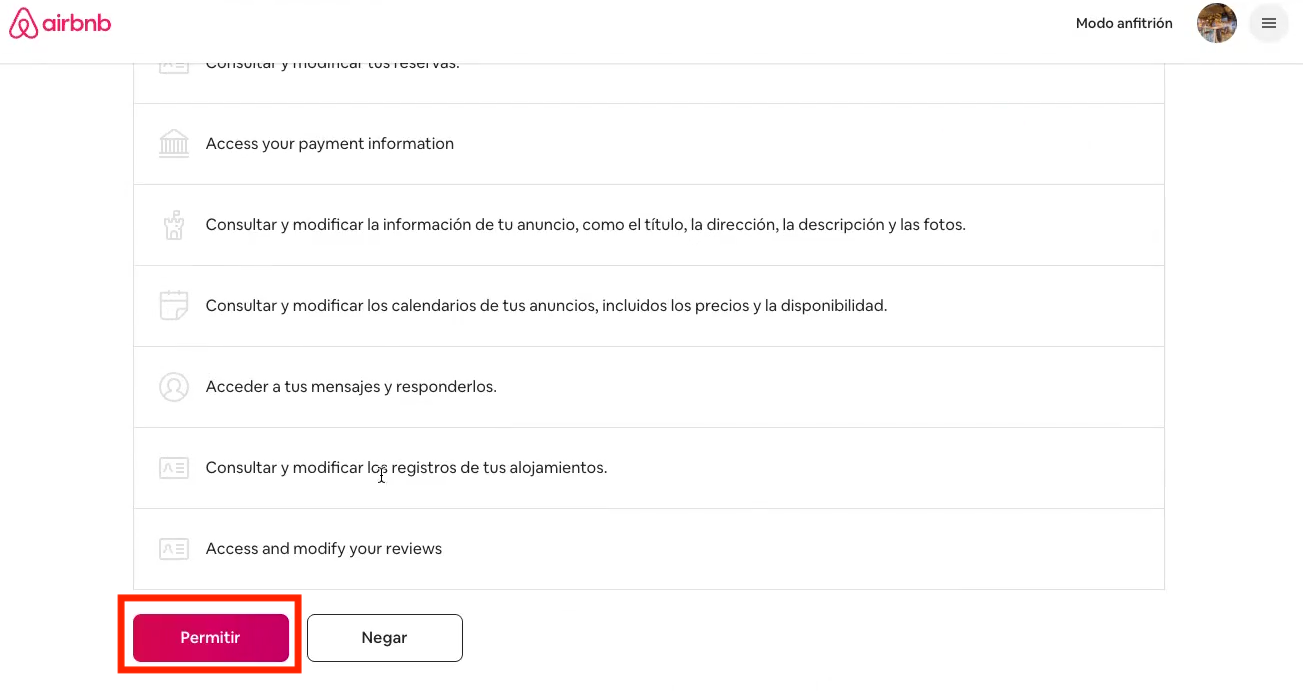Click the person icon beside messages permission
This screenshot has height=691, width=1303.
click(174, 387)
